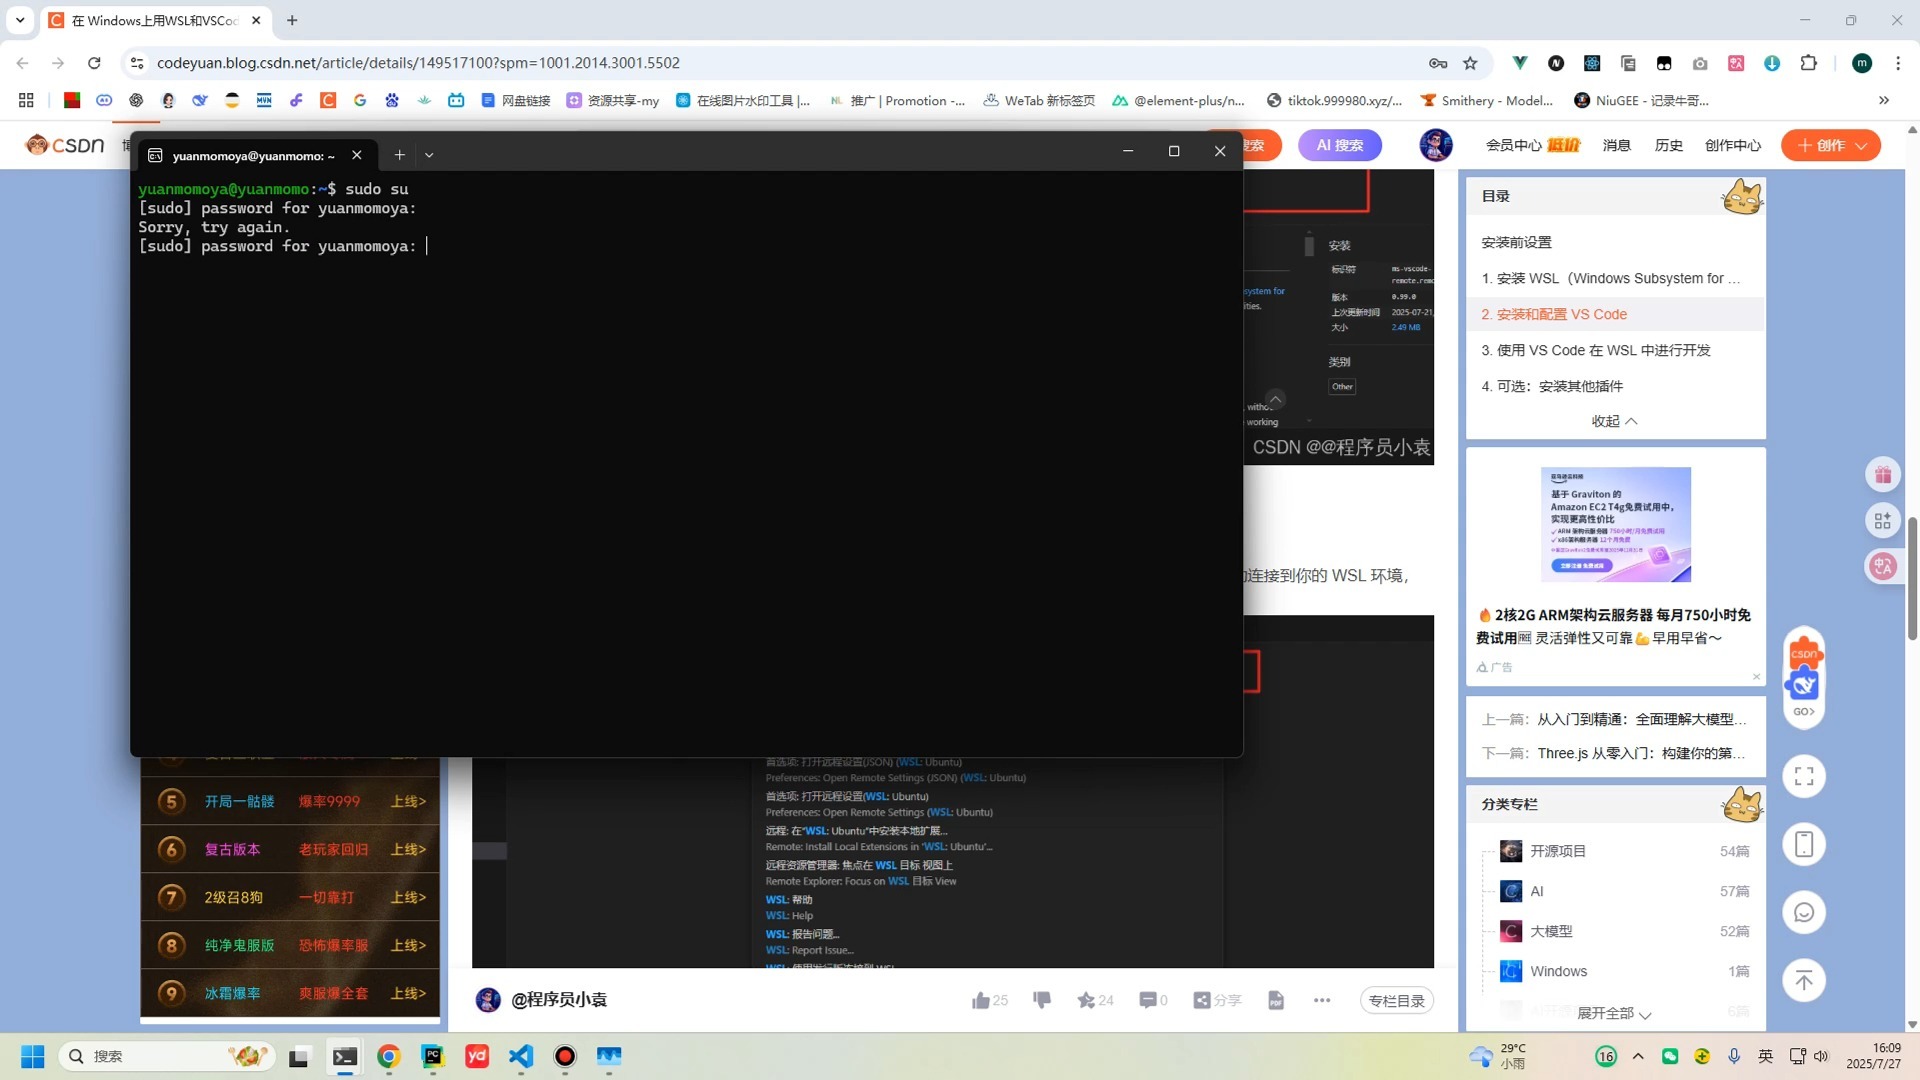Bookmark this page with the star icon
The height and width of the screenshot is (1080, 1920).
(x=1470, y=63)
